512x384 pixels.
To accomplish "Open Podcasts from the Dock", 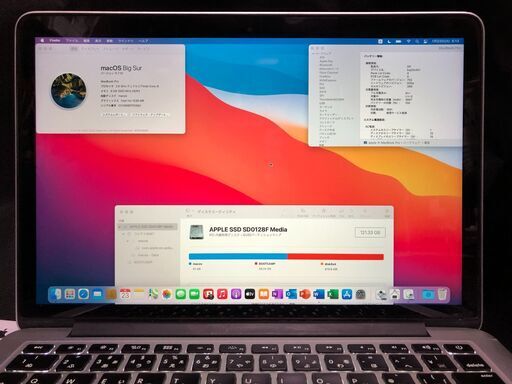I will (236, 294).
